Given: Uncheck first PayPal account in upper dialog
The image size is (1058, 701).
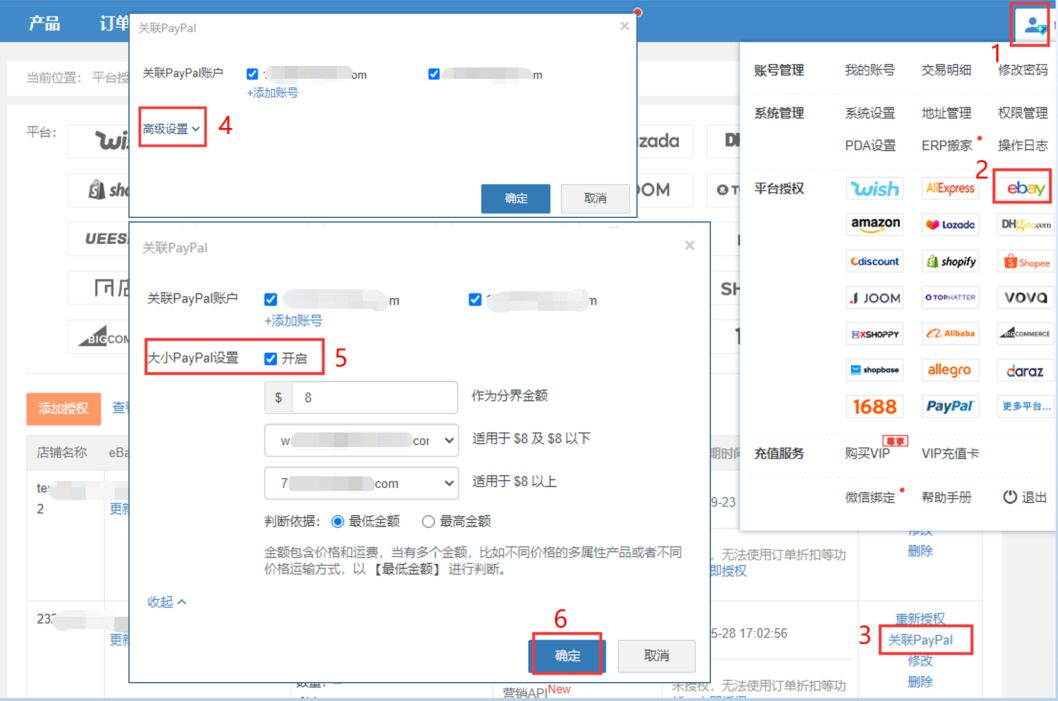Looking at the screenshot, I should pos(252,74).
